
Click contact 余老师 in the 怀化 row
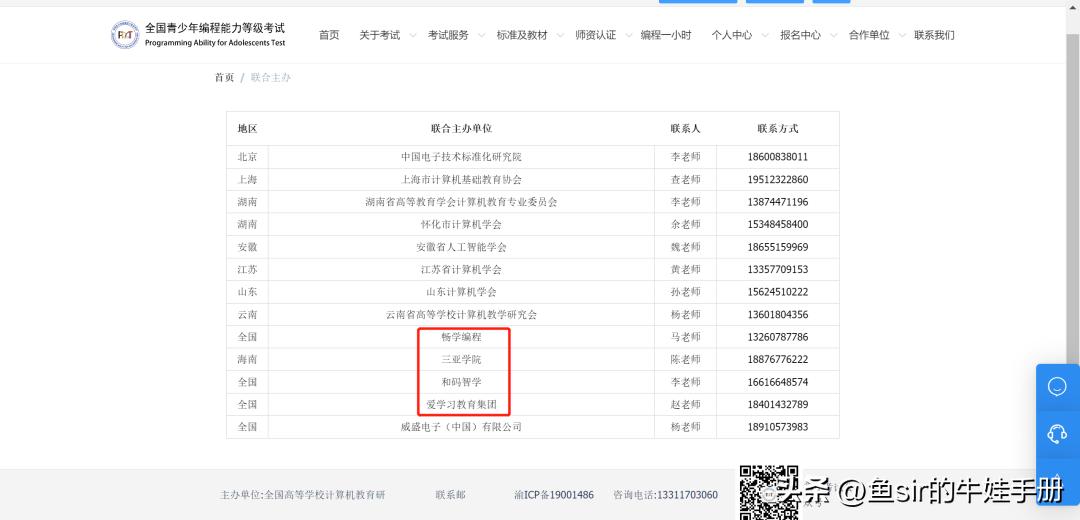coord(685,225)
